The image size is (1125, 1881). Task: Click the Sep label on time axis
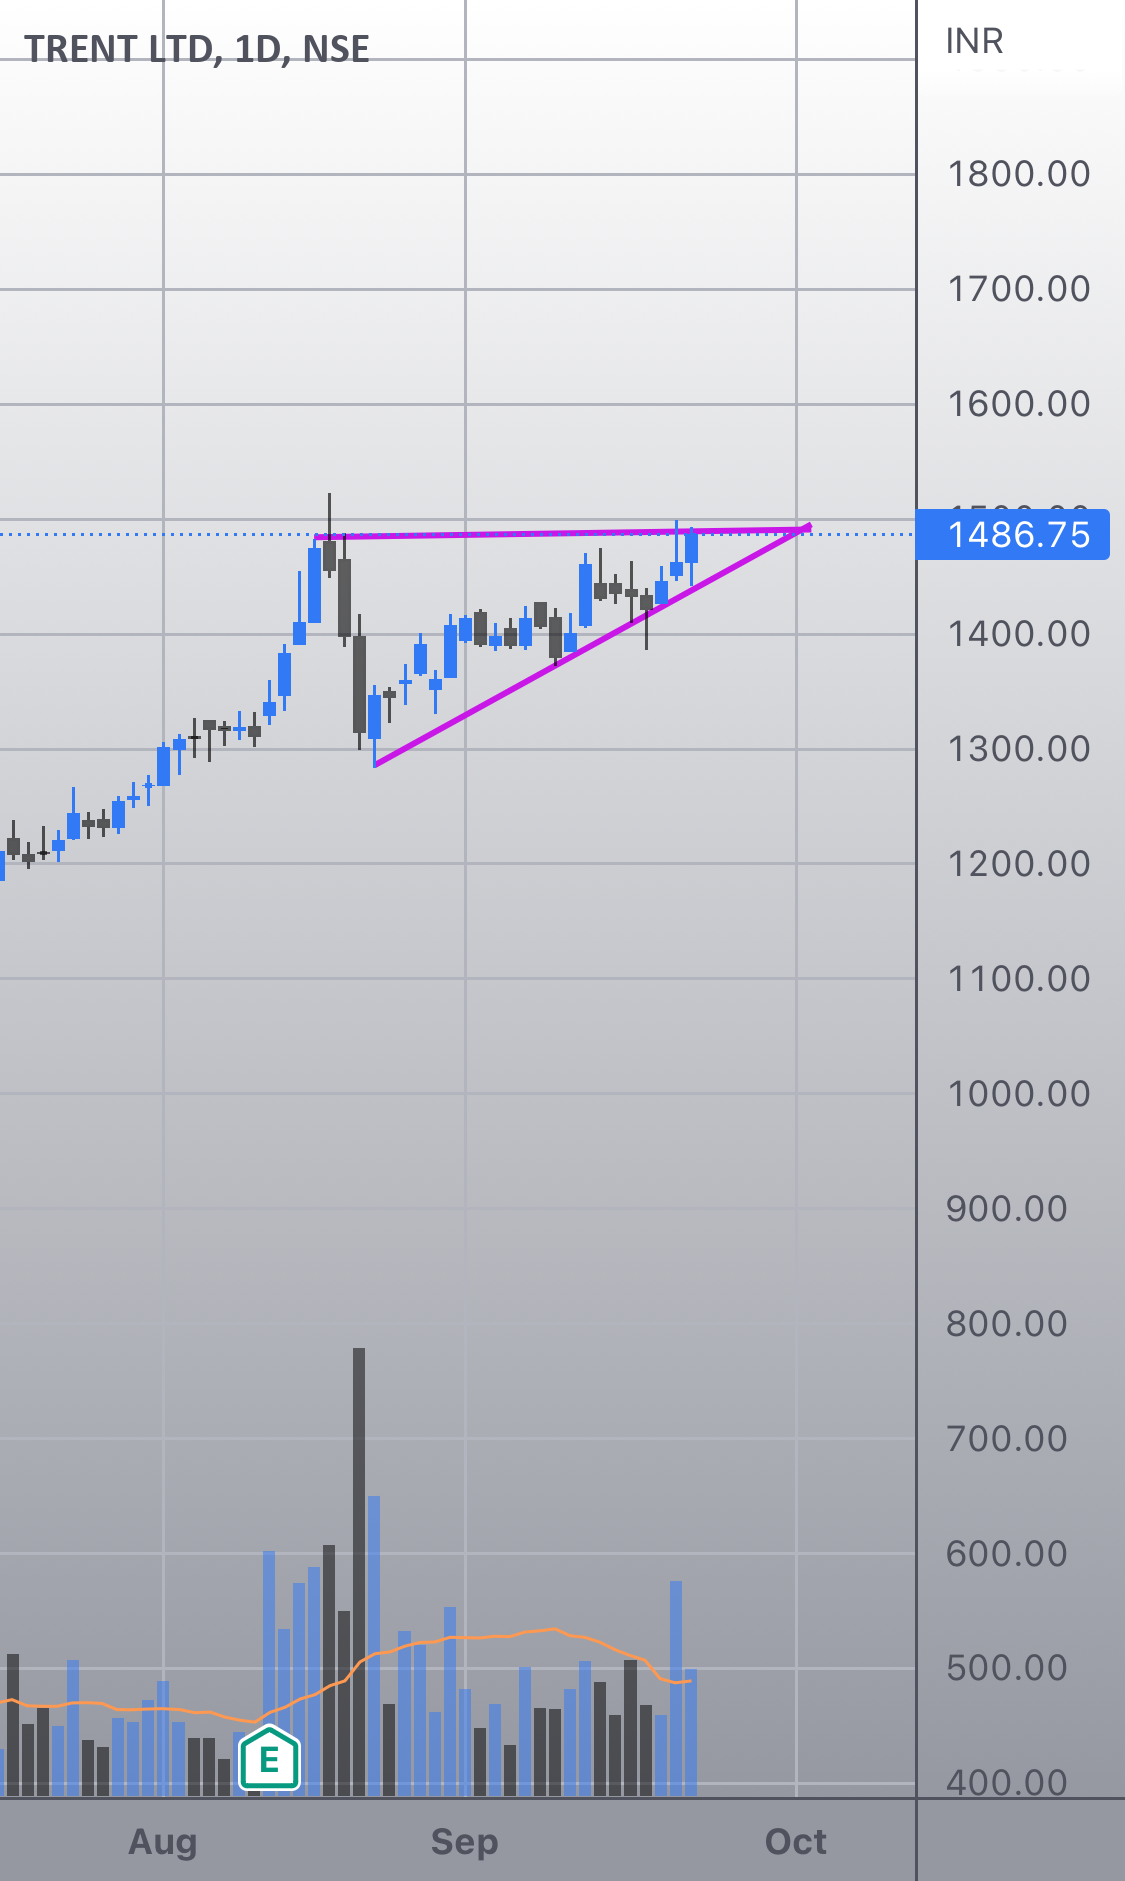pos(464,1841)
